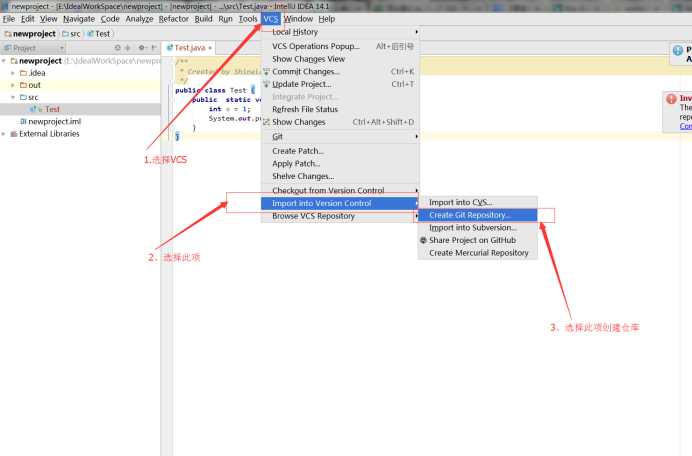Close the VCS menu via menu bar

coord(271,19)
